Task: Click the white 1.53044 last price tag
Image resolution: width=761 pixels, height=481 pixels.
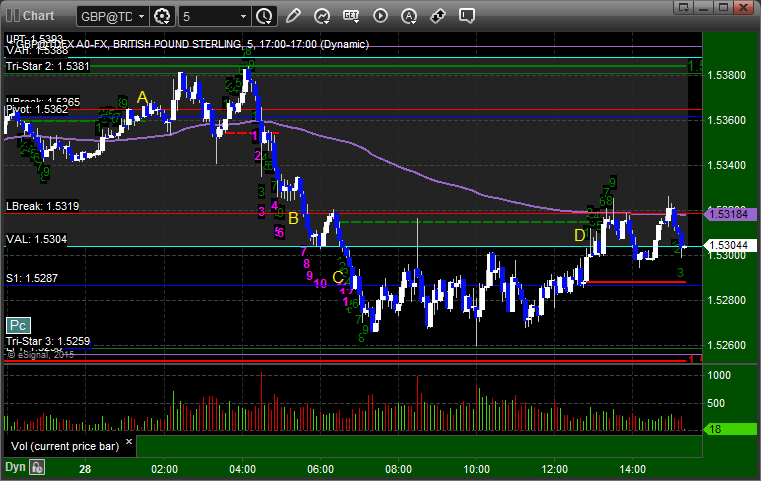Action: pyautogui.click(x=730, y=245)
